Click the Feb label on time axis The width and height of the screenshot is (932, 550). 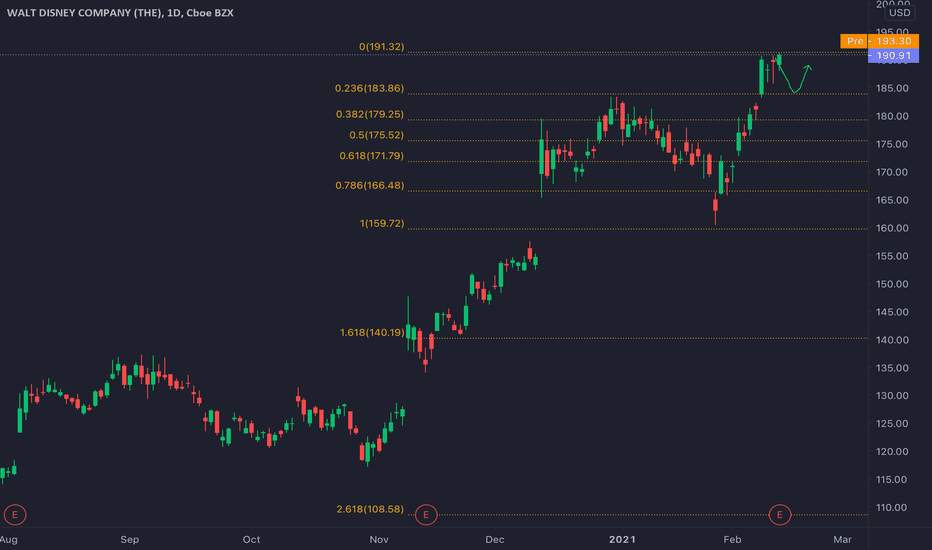732,539
